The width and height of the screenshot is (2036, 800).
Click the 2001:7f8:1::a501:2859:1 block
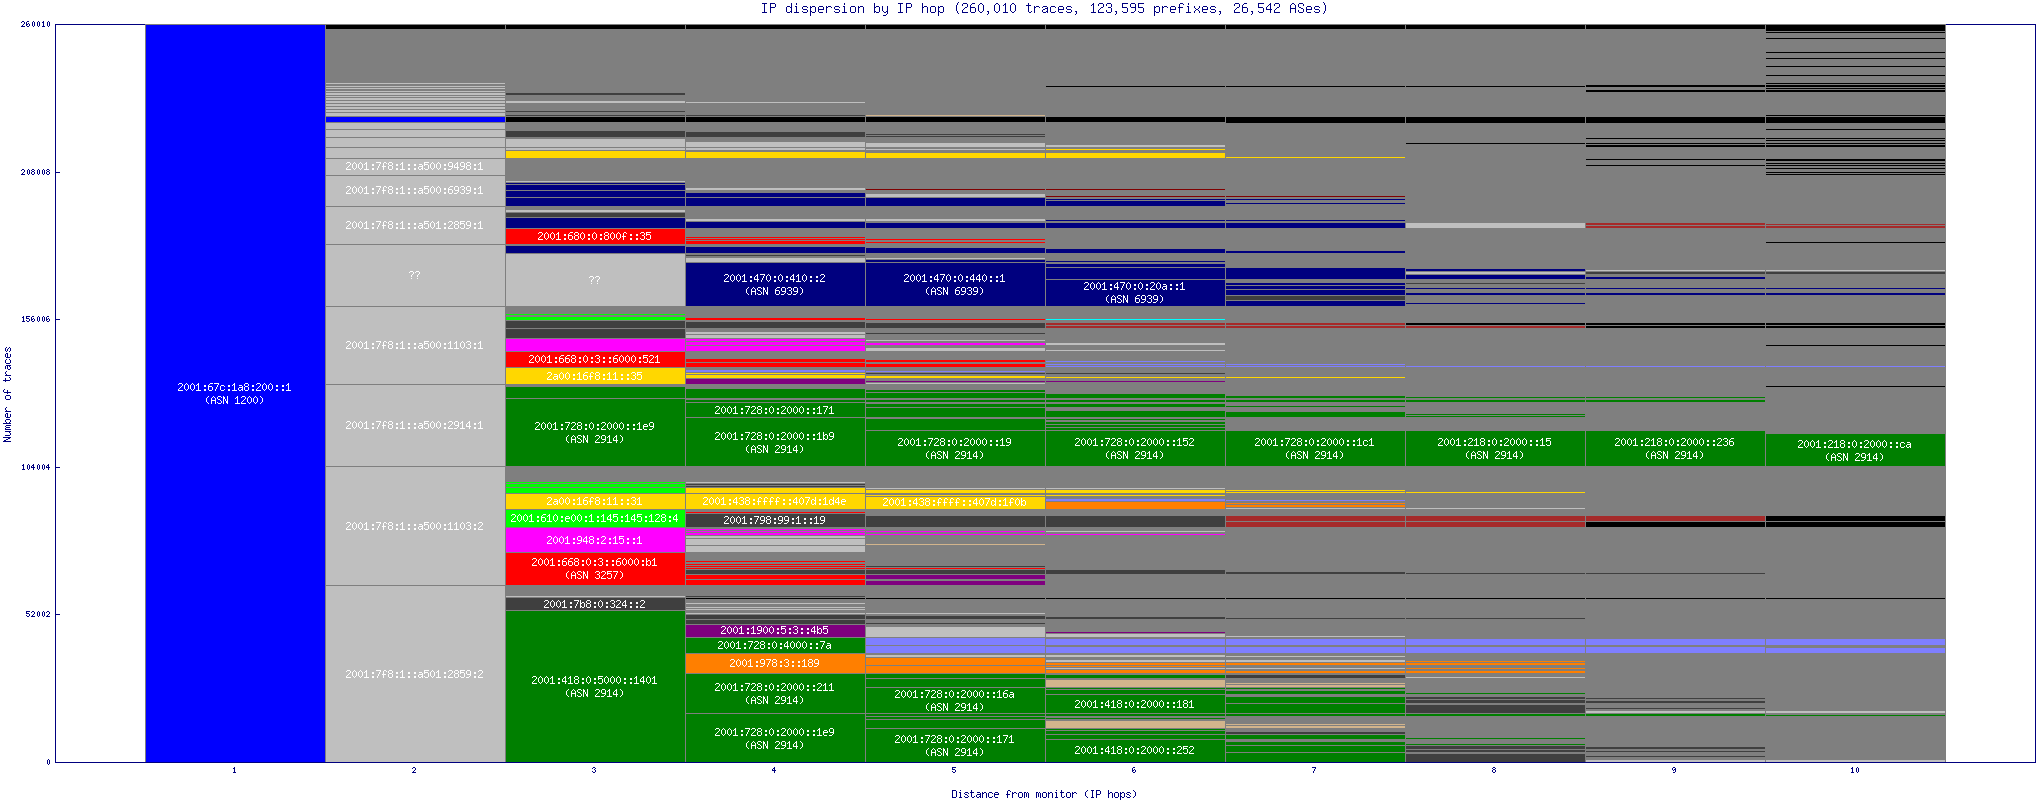(x=415, y=226)
